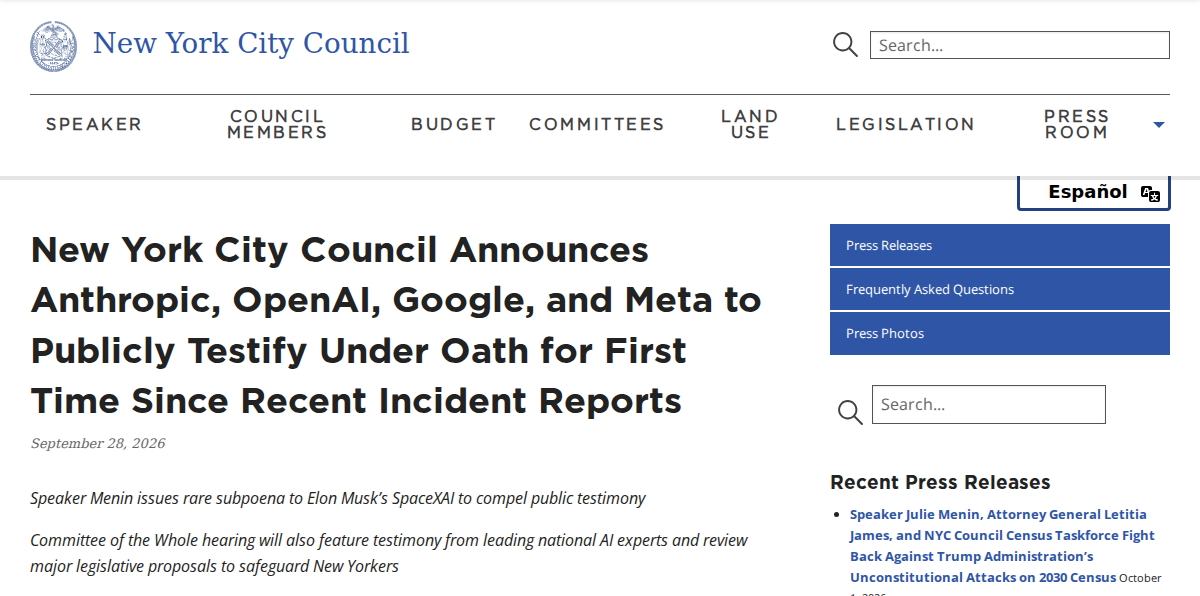Expand the Press Room dropdown arrow
This screenshot has width=1200, height=596.
[x=1159, y=125]
